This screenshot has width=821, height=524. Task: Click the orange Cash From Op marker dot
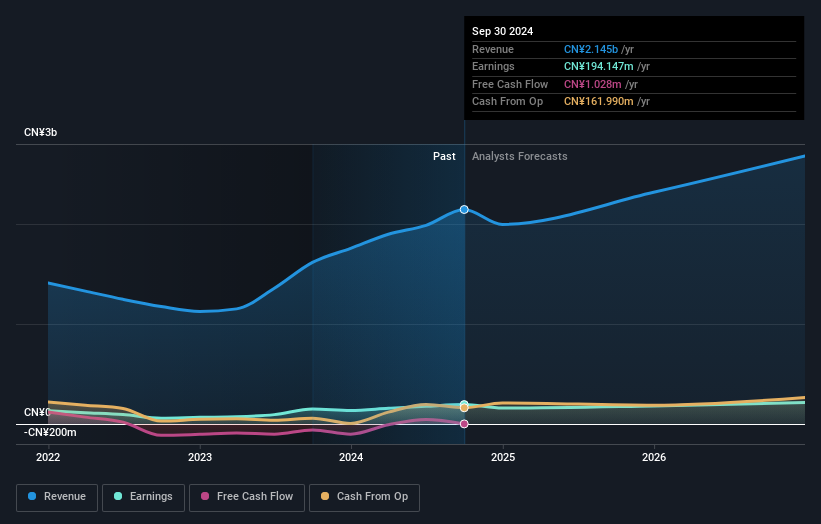pos(464,408)
